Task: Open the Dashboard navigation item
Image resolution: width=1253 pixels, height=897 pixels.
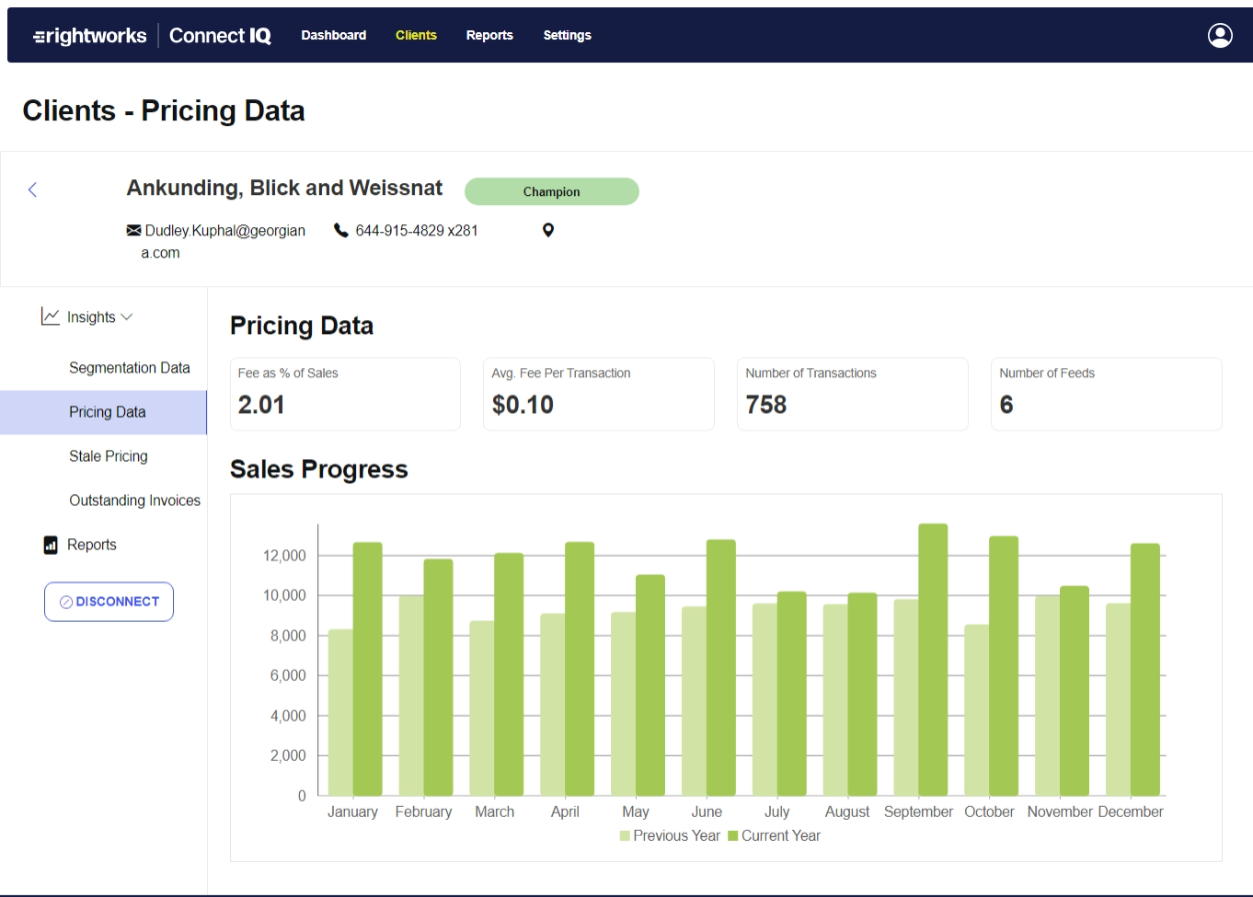Action: click(x=333, y=35)
